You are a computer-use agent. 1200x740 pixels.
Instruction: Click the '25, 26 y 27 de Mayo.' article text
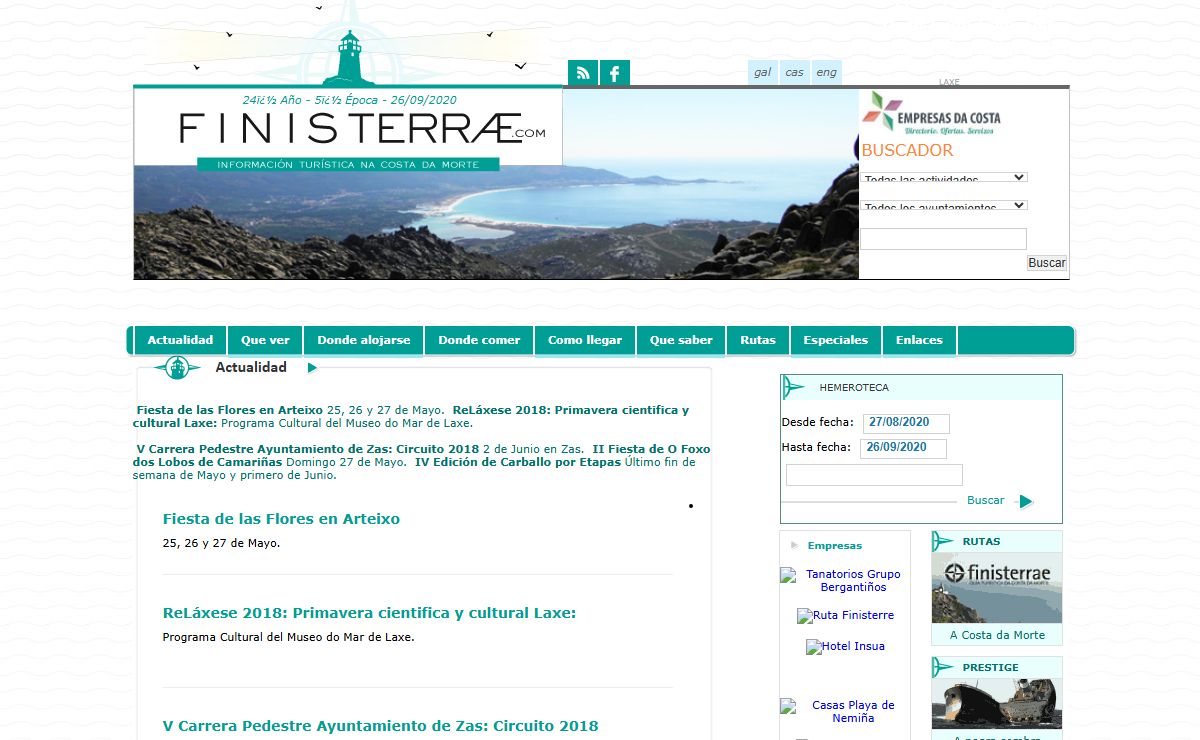coord(221,544)
